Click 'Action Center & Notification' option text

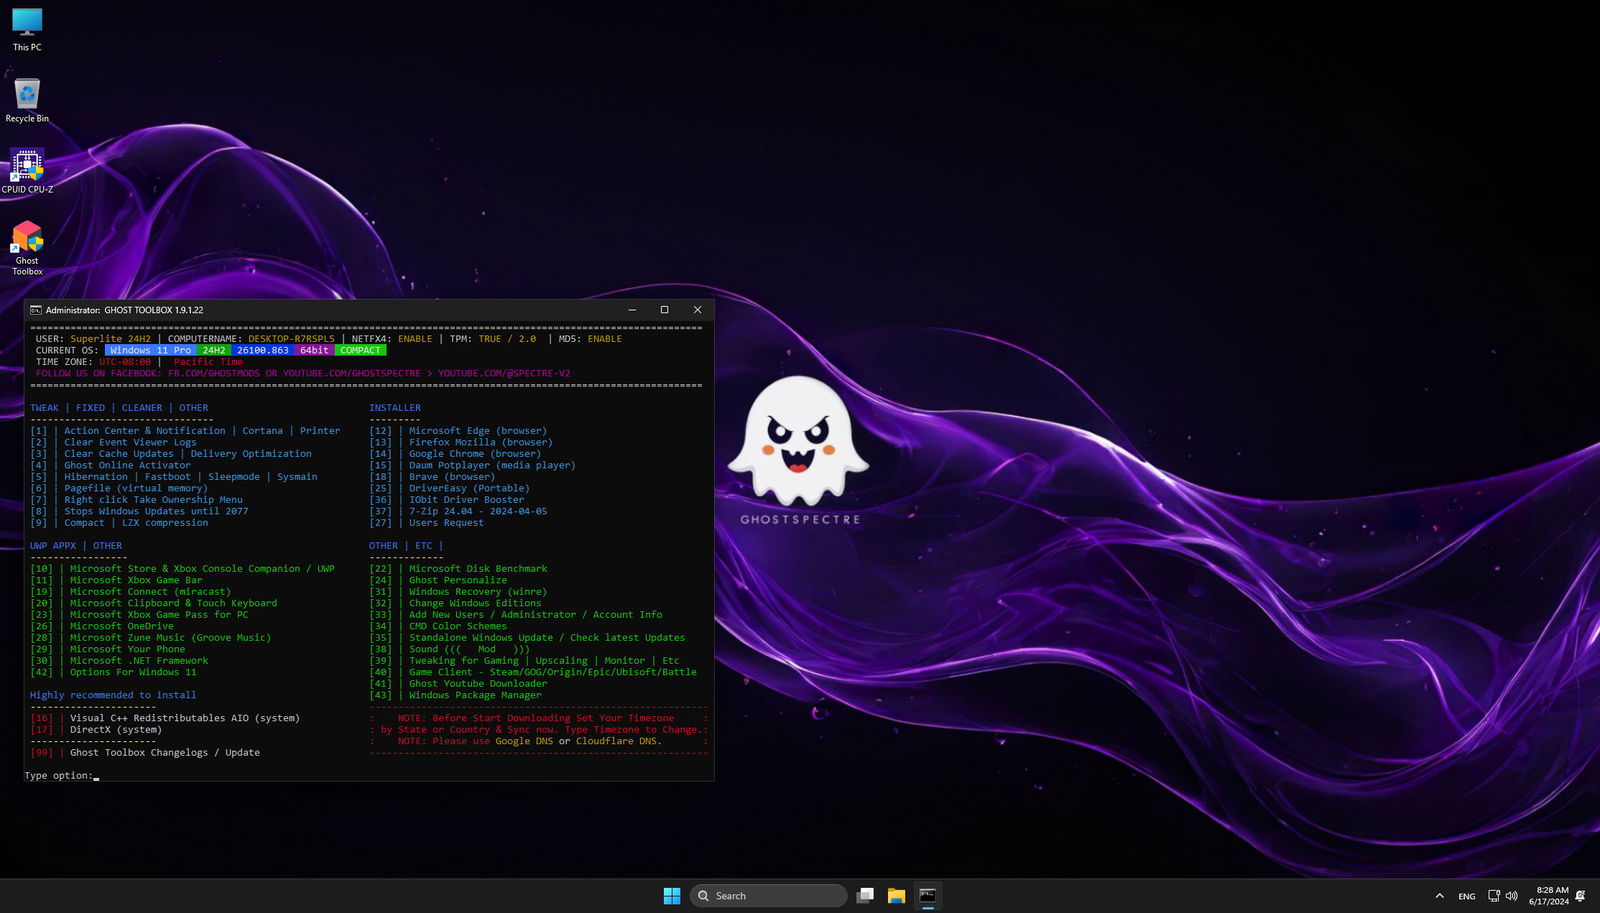(145, 431)
